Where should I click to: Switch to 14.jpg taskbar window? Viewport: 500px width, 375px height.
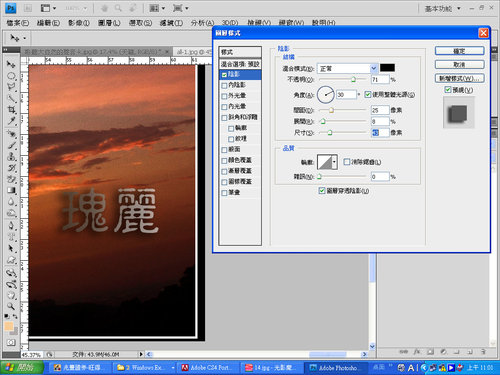pyautogui.click(x=271, y=368)
